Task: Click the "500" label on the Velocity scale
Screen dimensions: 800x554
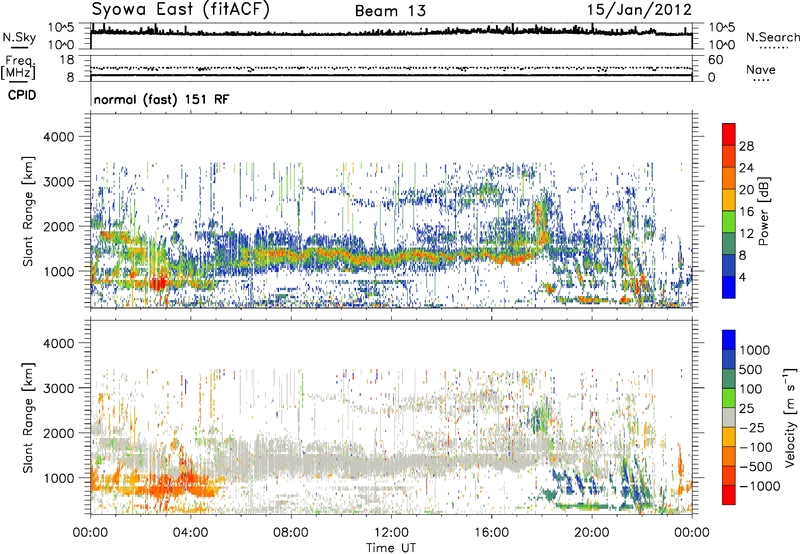Action: (751, 369)
